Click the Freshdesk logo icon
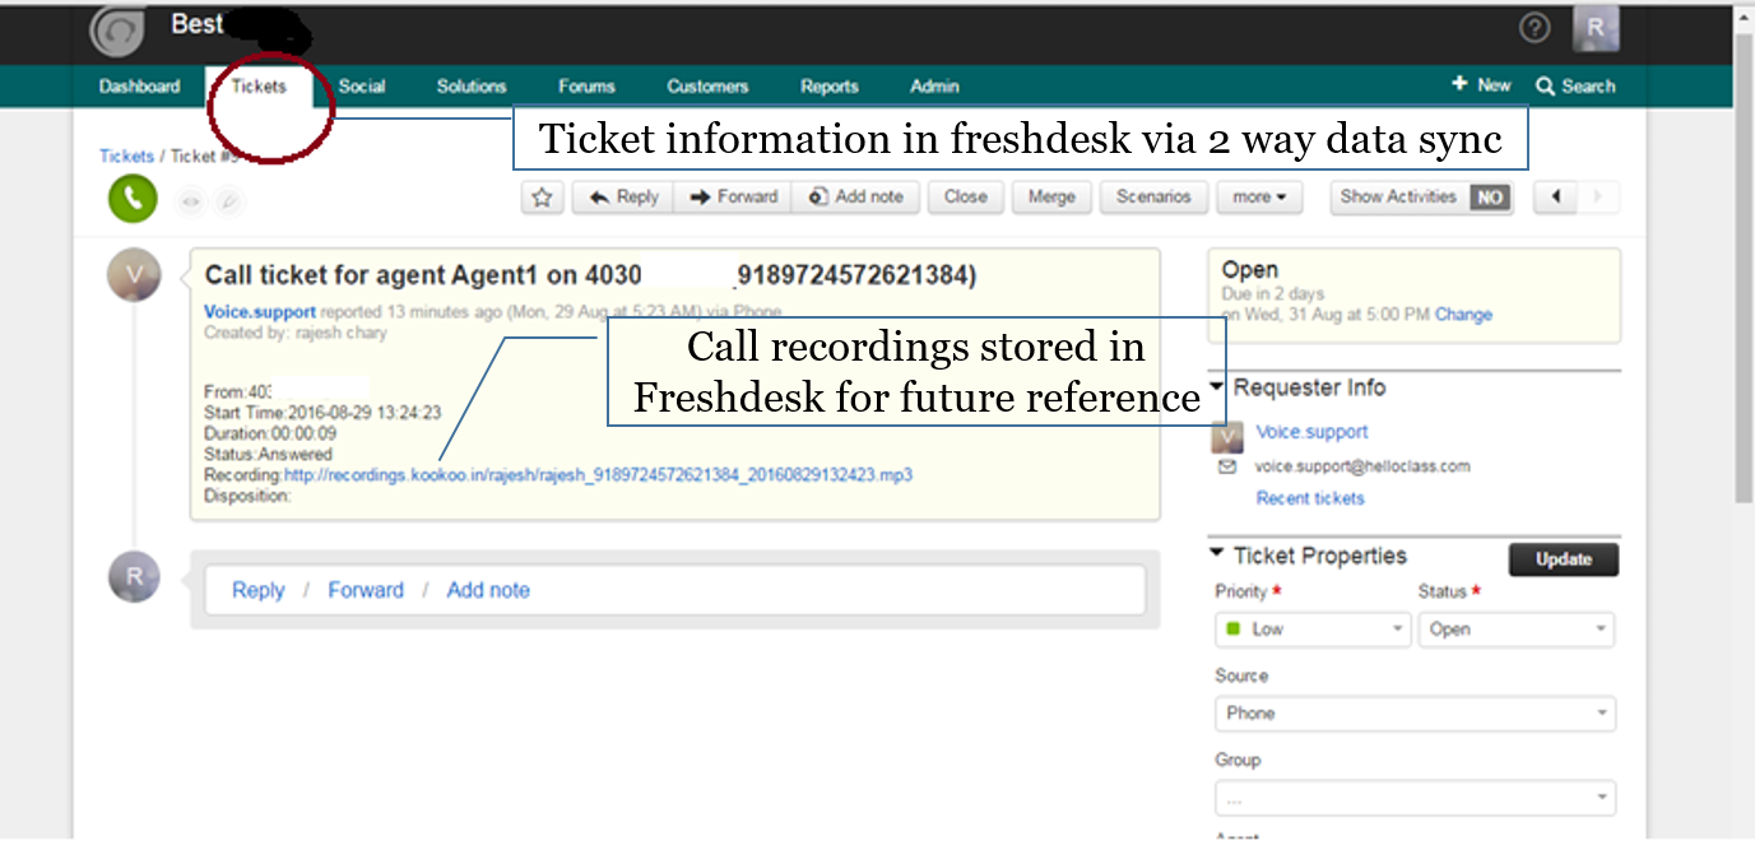This screenshot has width=1755, height=850. [x=118, y=30]
